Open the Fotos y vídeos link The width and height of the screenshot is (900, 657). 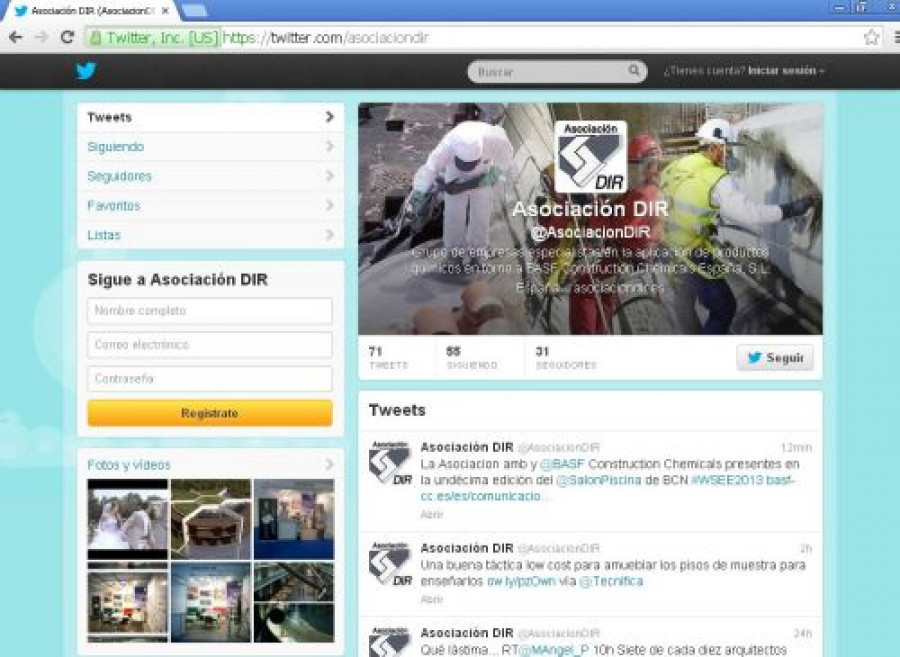click(129, 465)
